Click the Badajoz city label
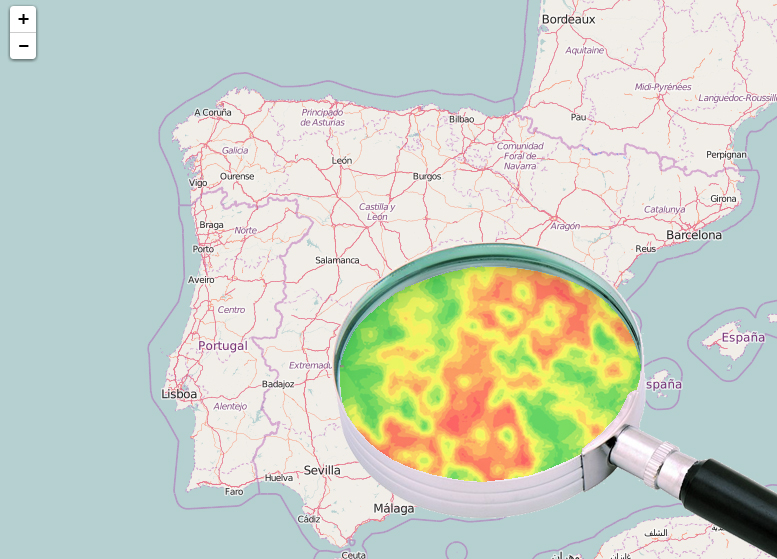The width and height of the screenshot is (777, 559). pos(277,383)
